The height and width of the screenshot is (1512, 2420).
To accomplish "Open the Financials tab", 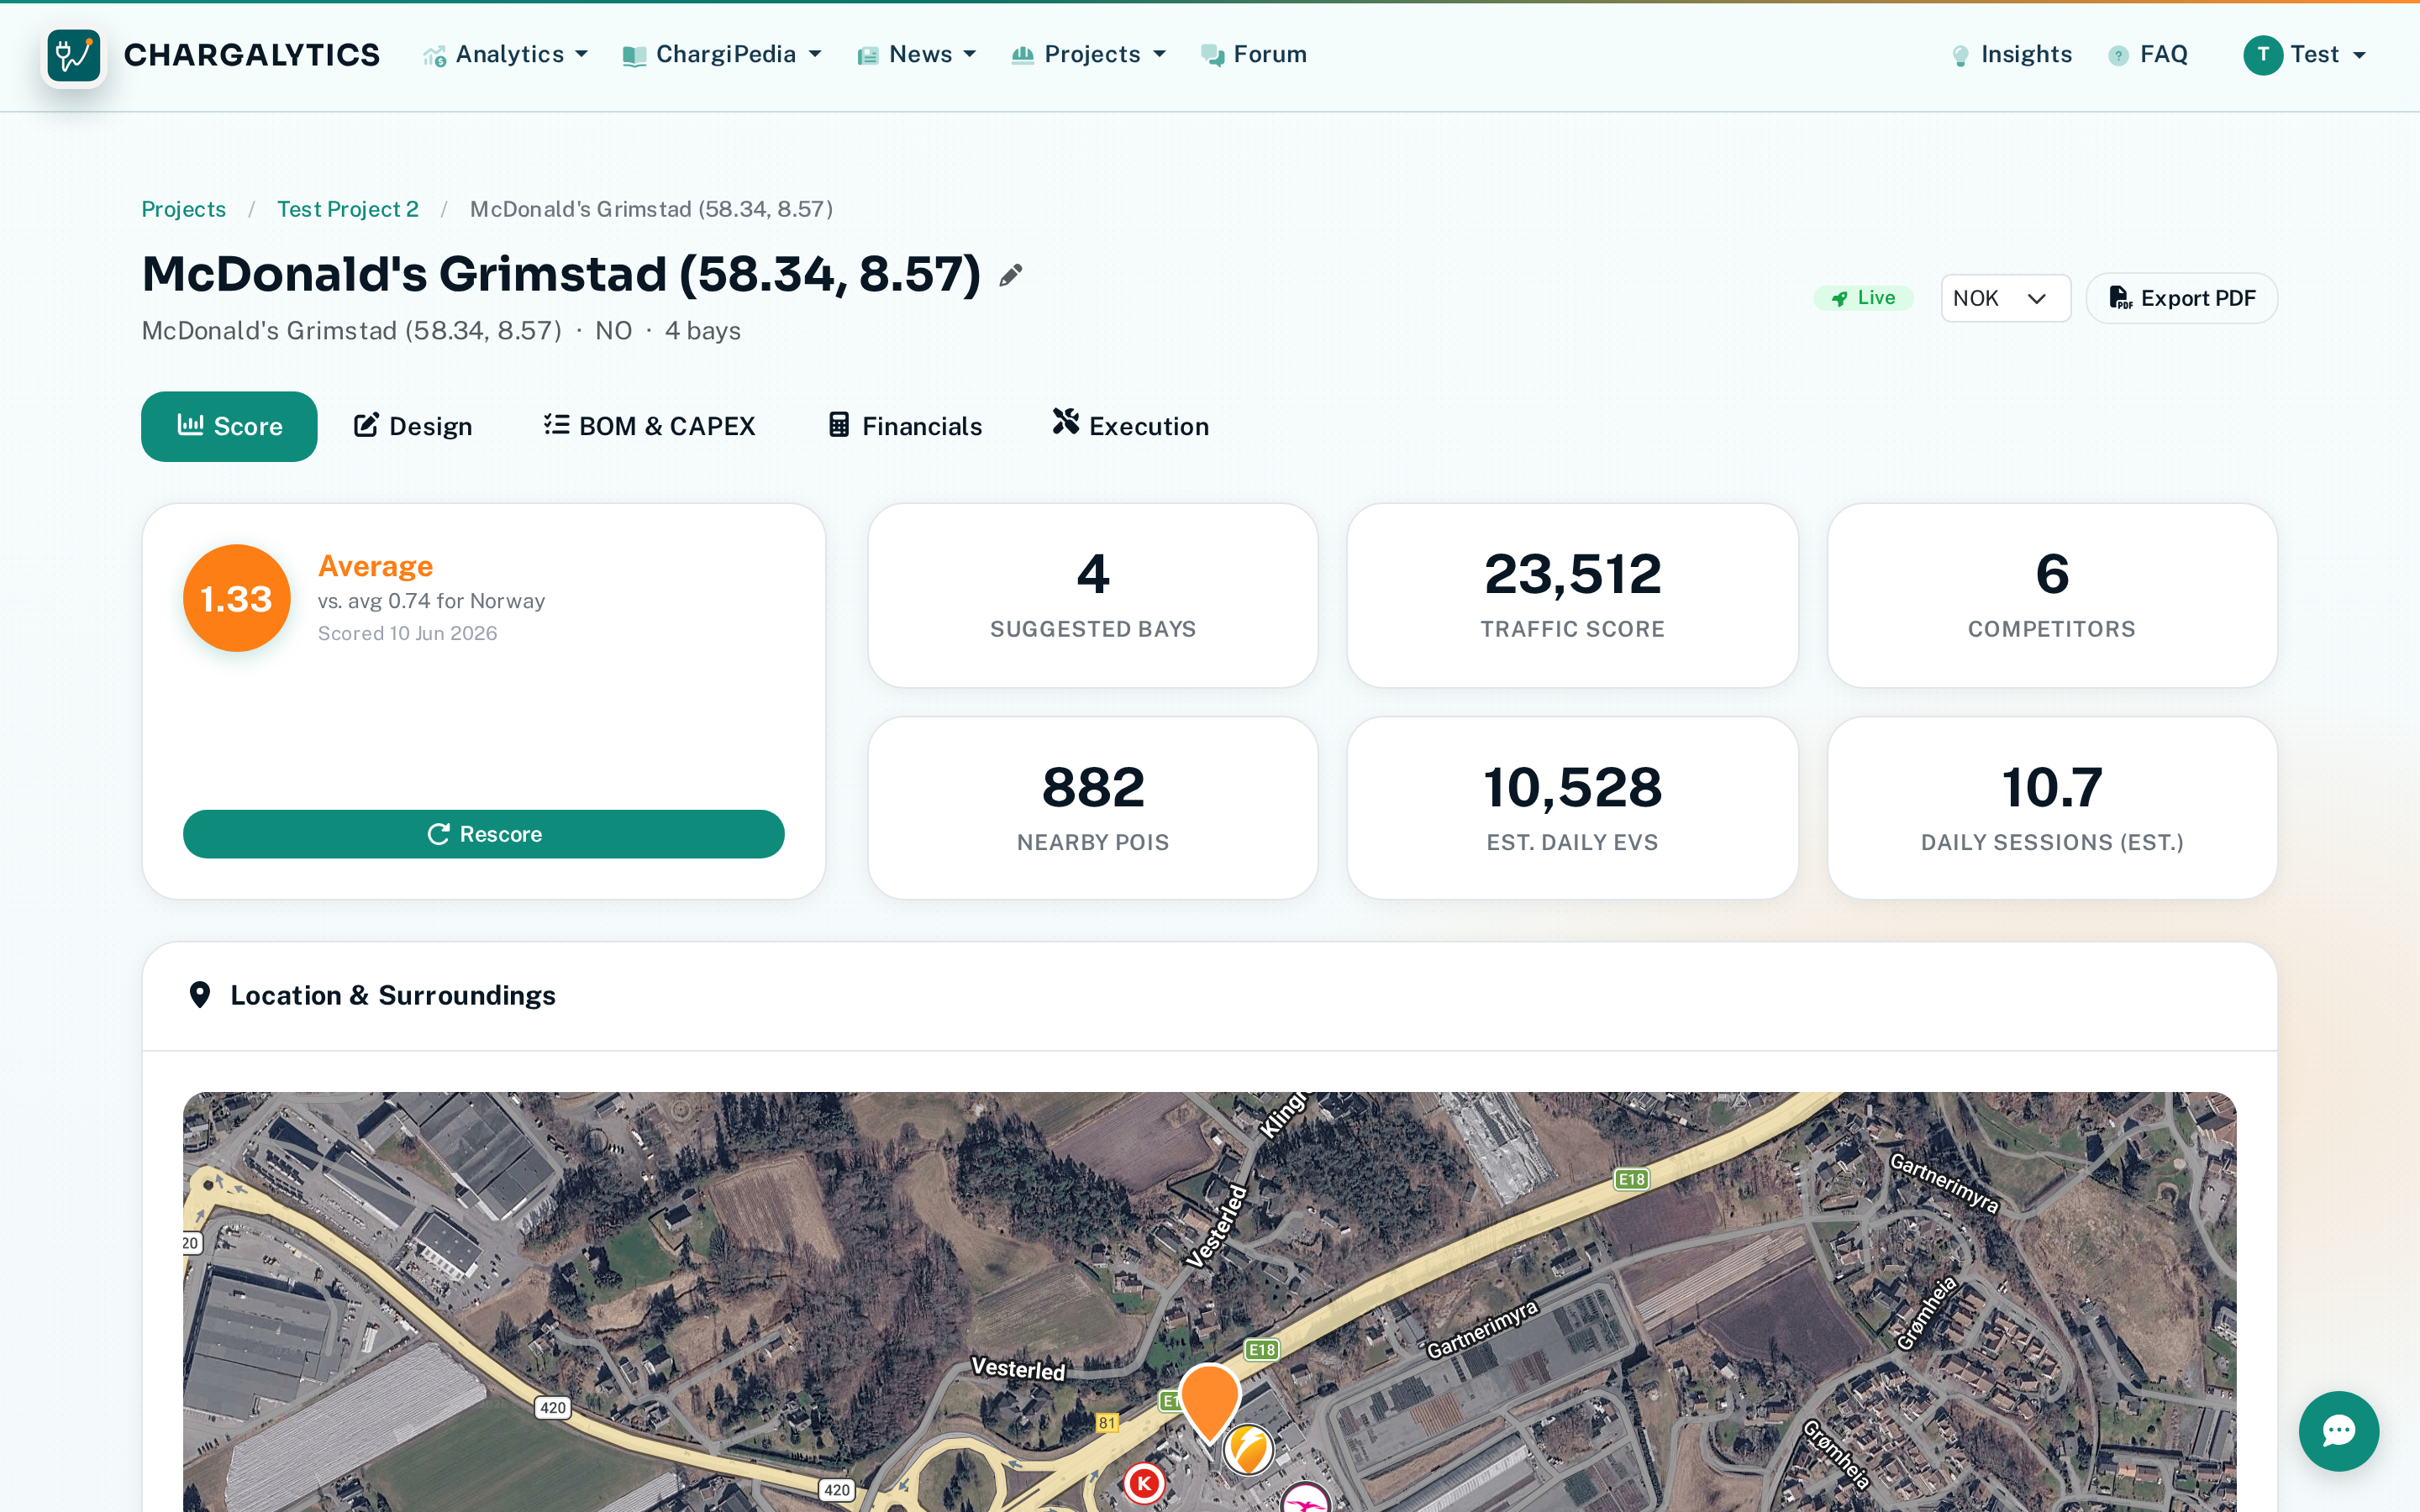I will pyautogui.click(x=906, y=426).
